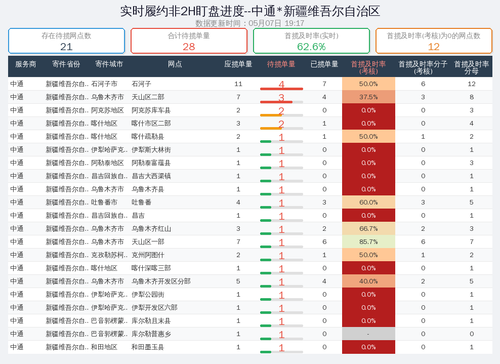This screenshot has height=364, width=500.
Task: Select the 天山区一部 网点 name
Action: [x=148, y=242]
